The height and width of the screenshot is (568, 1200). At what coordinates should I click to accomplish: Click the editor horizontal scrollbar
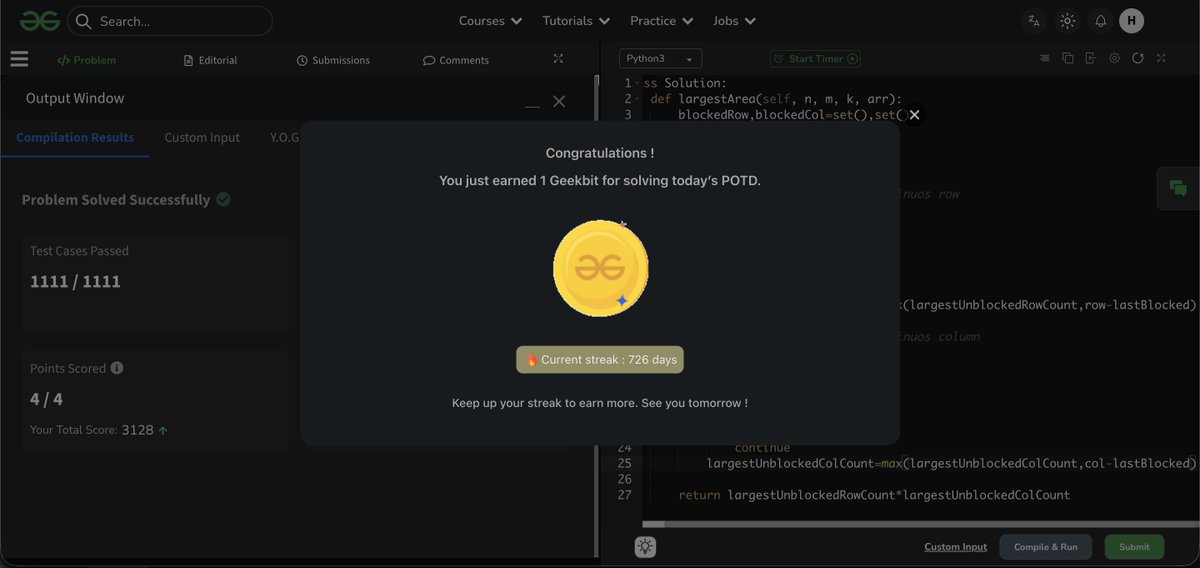click(920, 523)
